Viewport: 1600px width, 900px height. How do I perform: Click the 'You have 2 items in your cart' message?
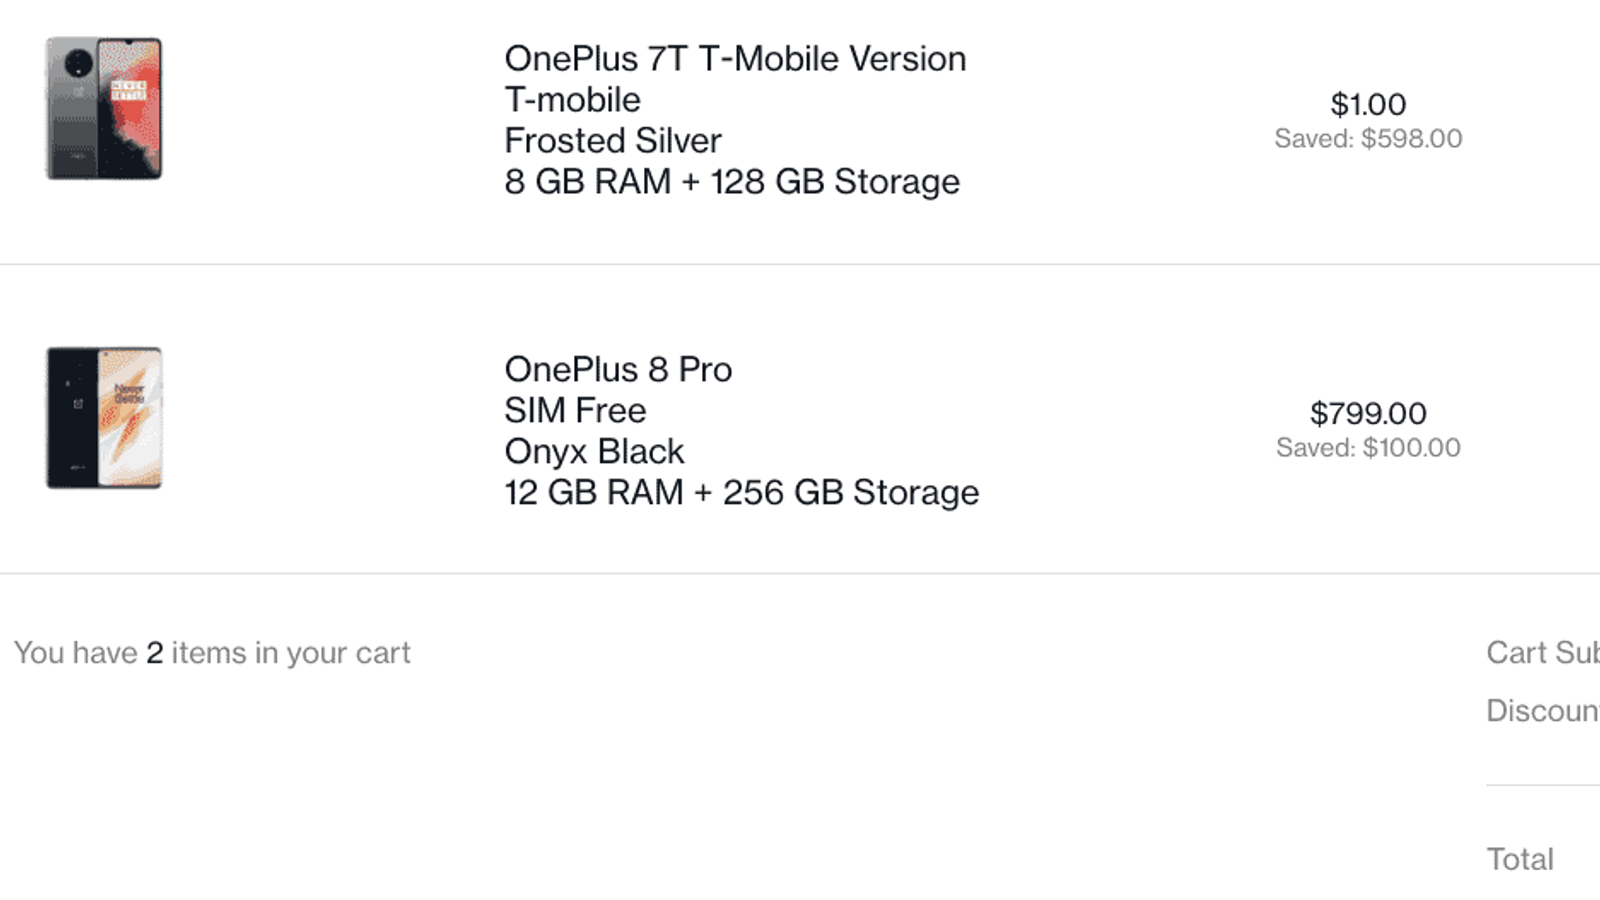click(212, 653)
